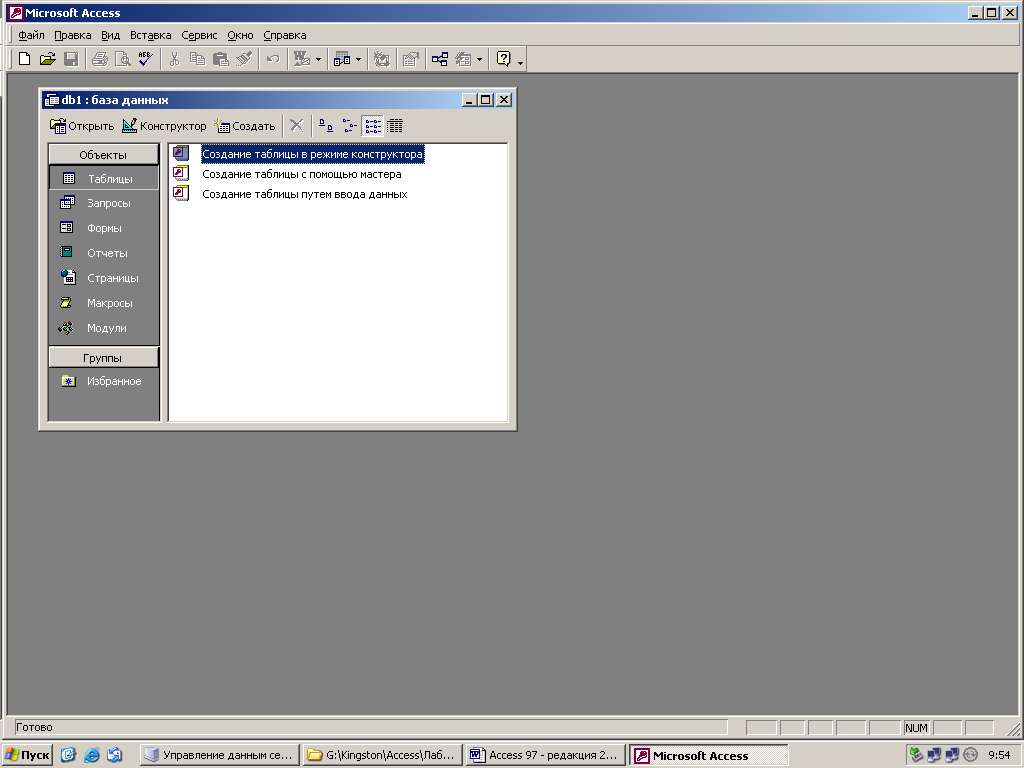Screen dimensions: 1024x768
Task: Switch to 'Управление данным се…' taskbar window
Action: click(x=220, y=755)
